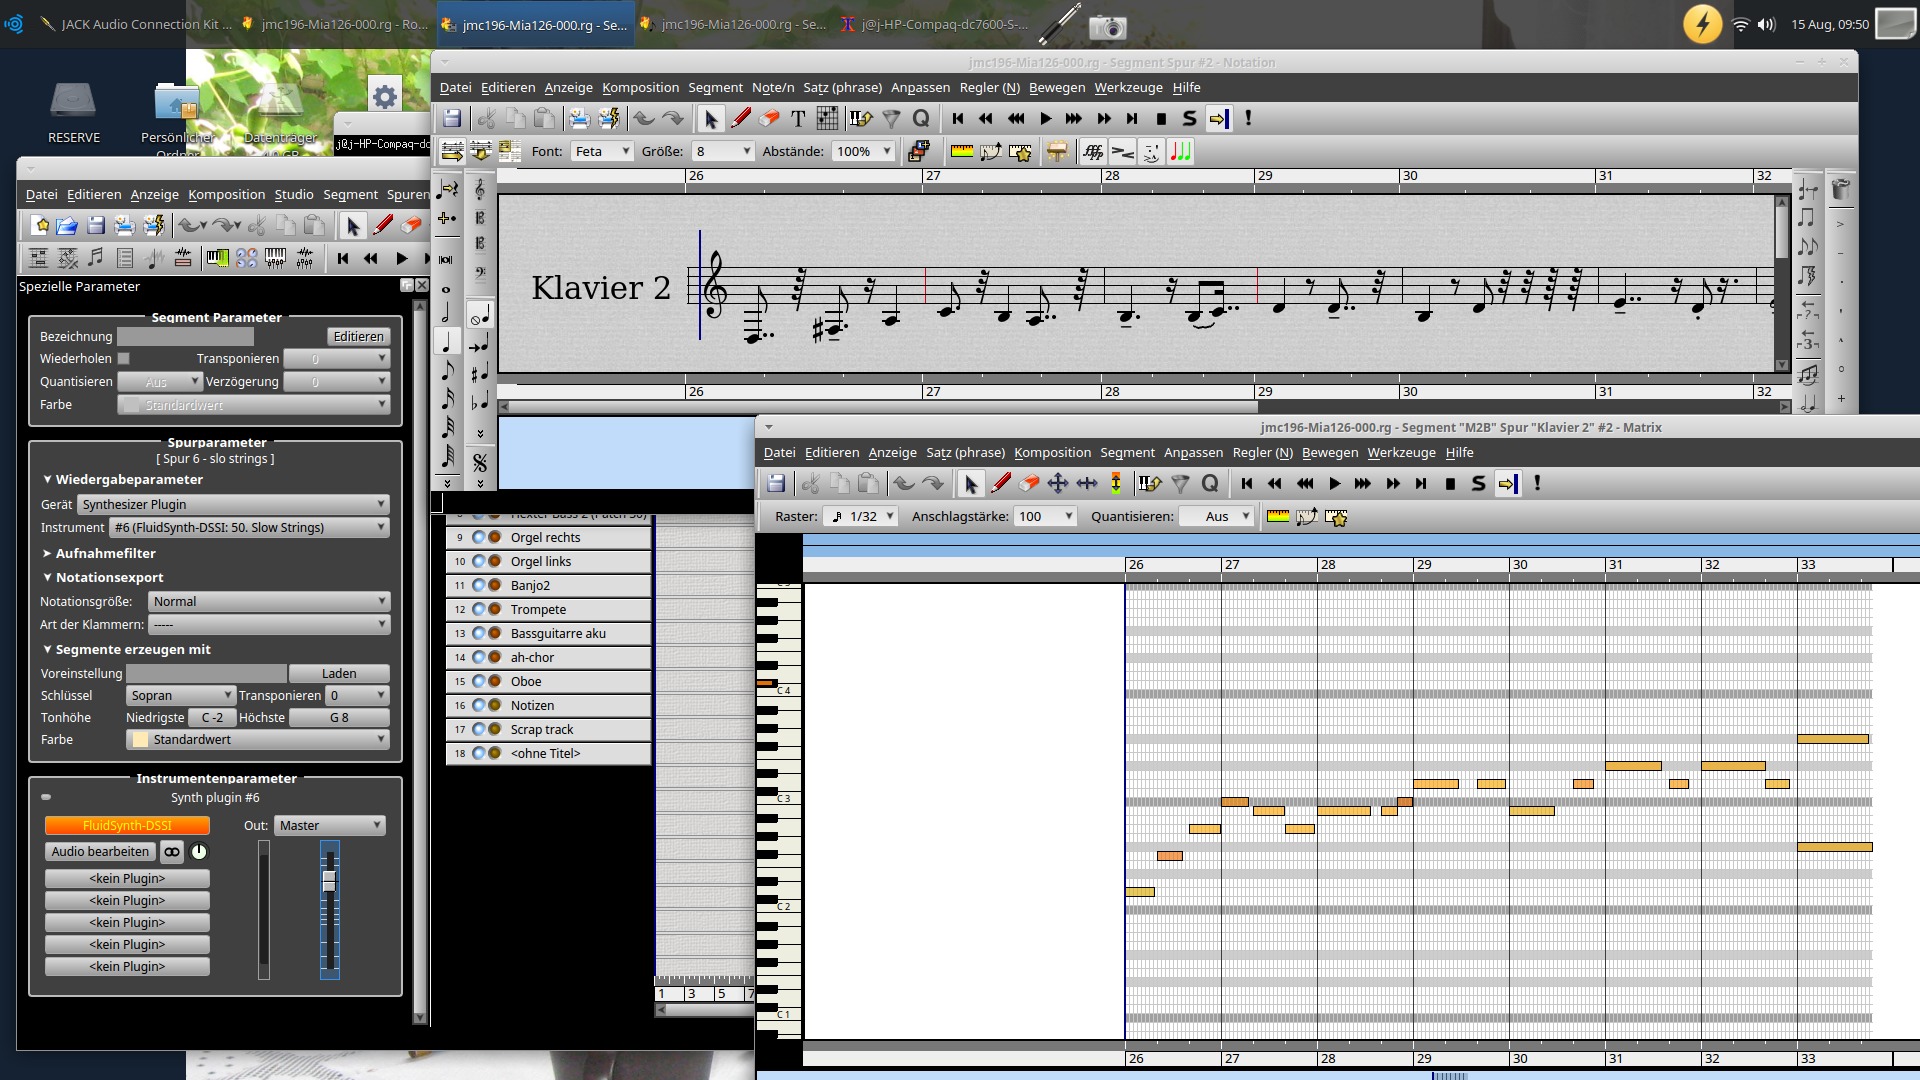The width and height of the screenshot is (1920, 1080).
Task: Pick the eraser tool in Matrix editor
Action: 1029,484
